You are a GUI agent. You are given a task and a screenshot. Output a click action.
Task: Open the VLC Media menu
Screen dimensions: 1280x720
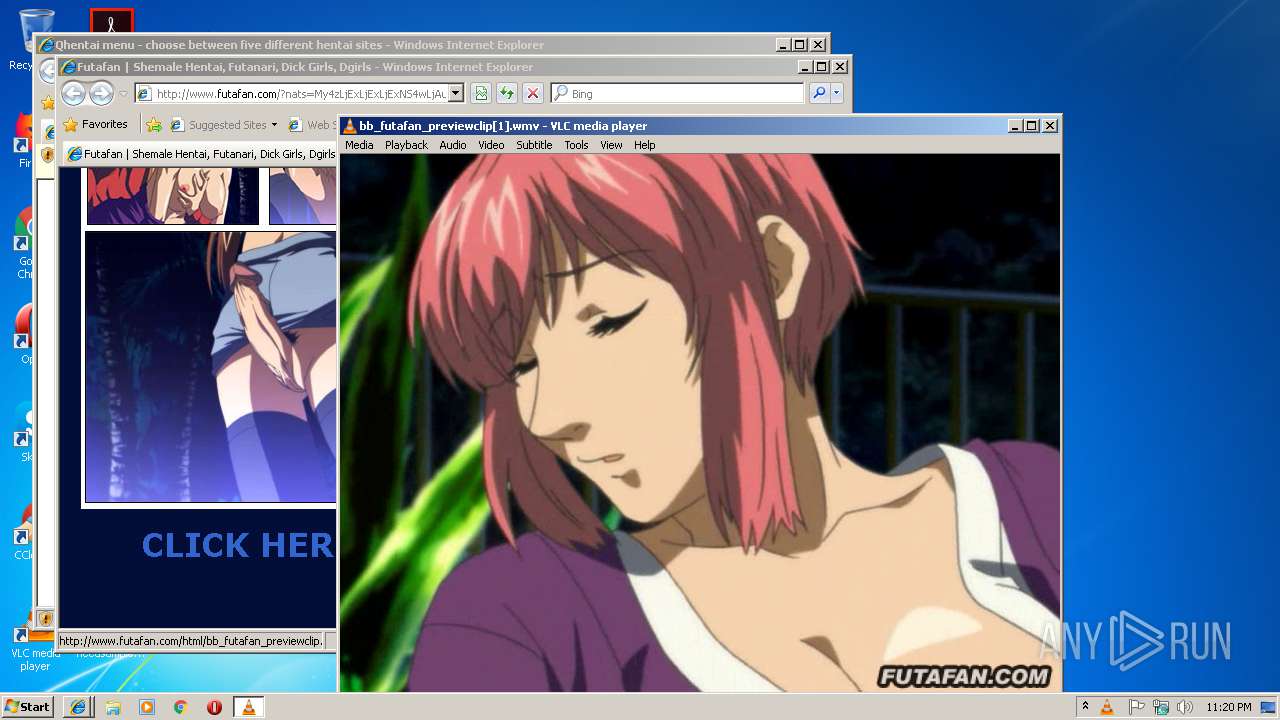tap(359, 145)
